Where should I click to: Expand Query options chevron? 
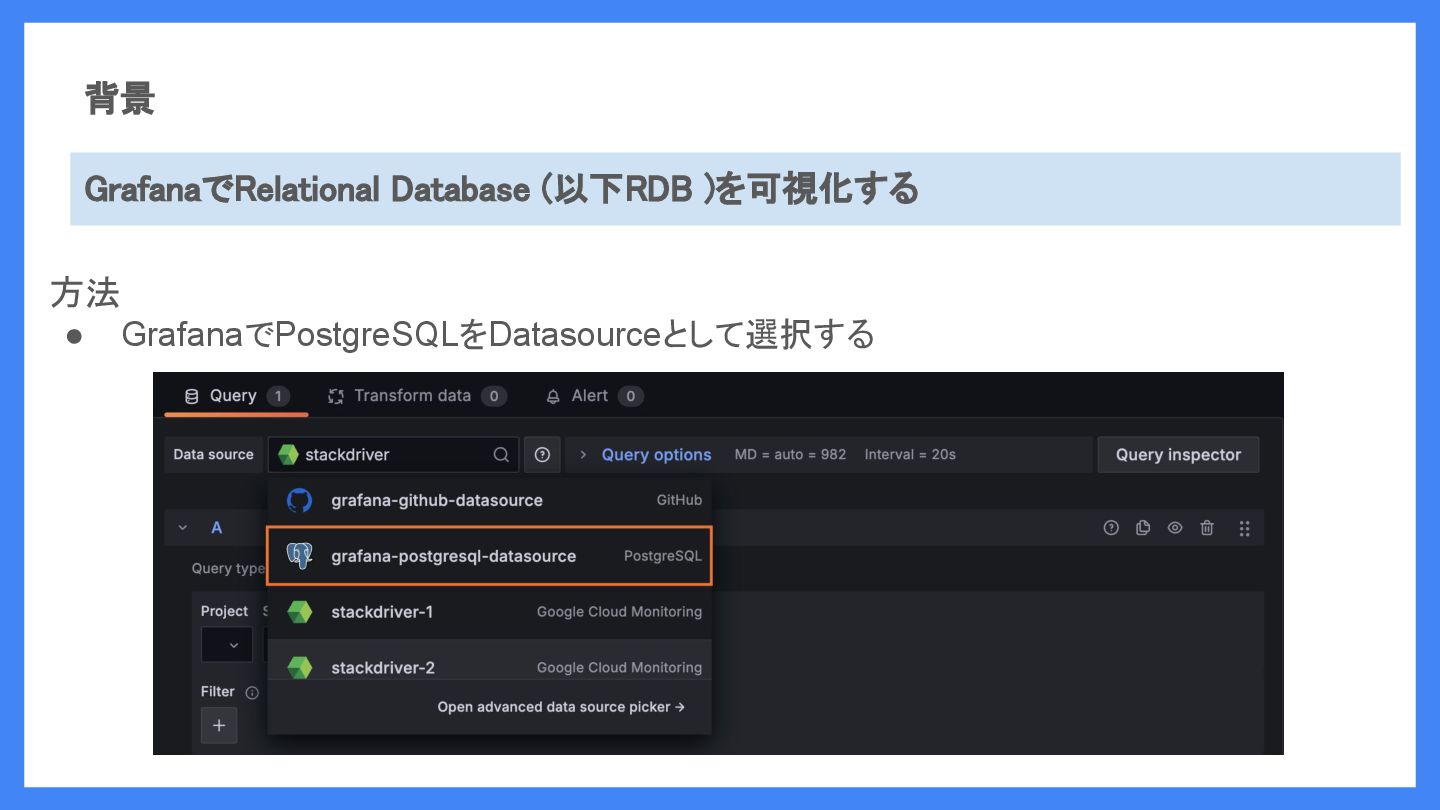point(583,454)
